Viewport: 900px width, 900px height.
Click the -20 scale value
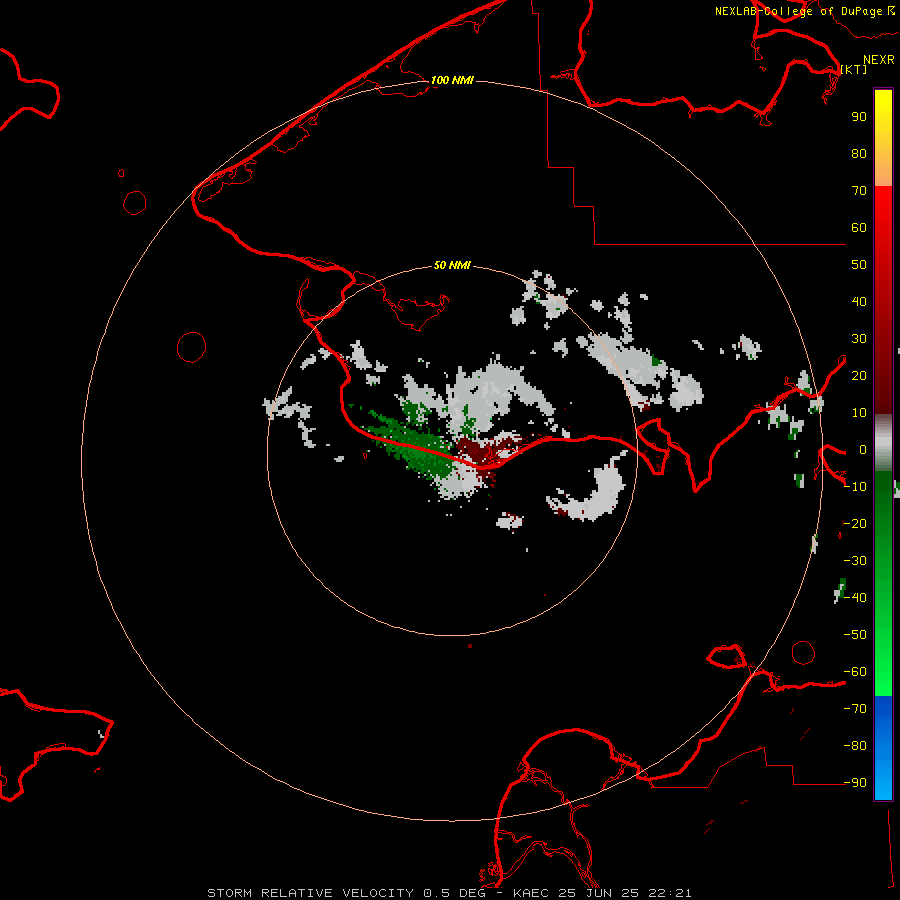tap(855, 523)
